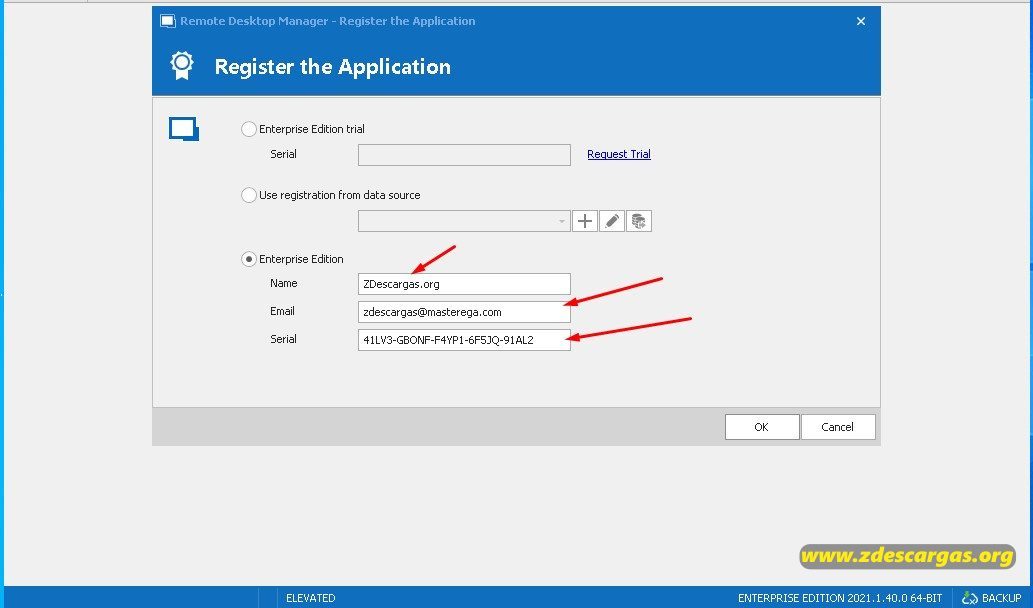The image size is (1033, 608).
Task: Choose the Enterprise Edition radio button
Action: [x=248, y=260]
